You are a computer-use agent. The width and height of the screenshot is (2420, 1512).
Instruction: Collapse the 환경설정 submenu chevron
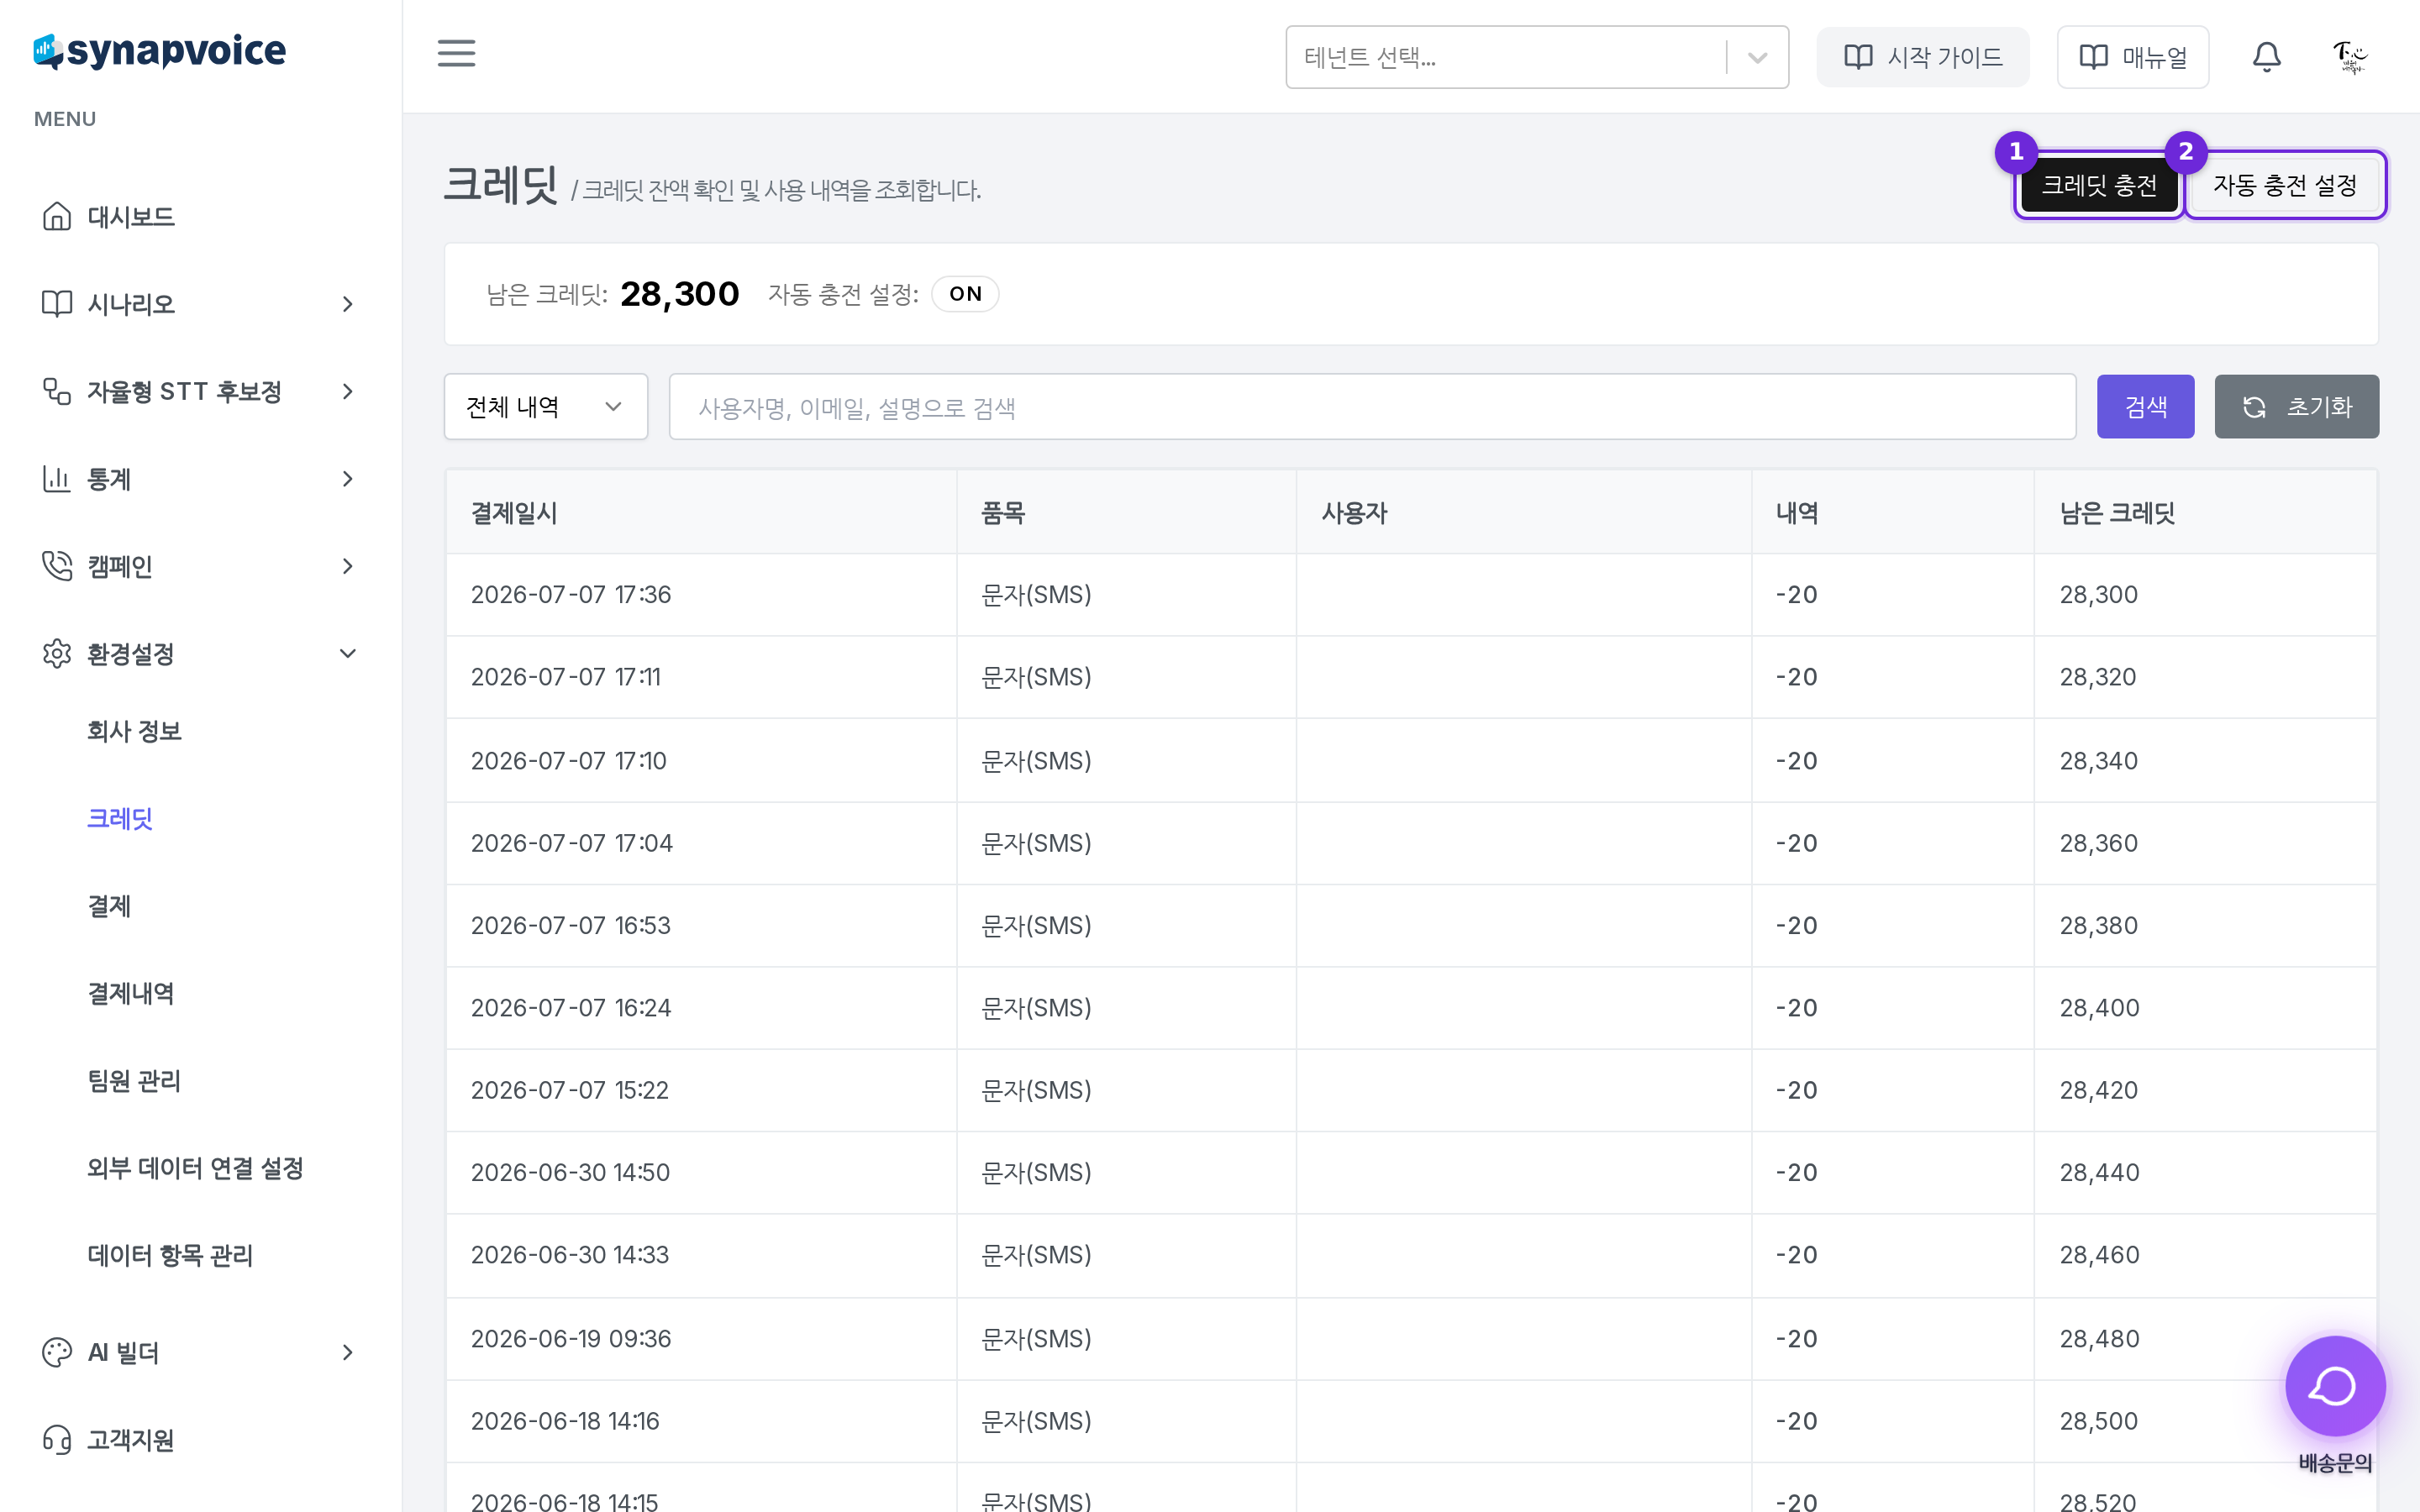coord(348,653)
